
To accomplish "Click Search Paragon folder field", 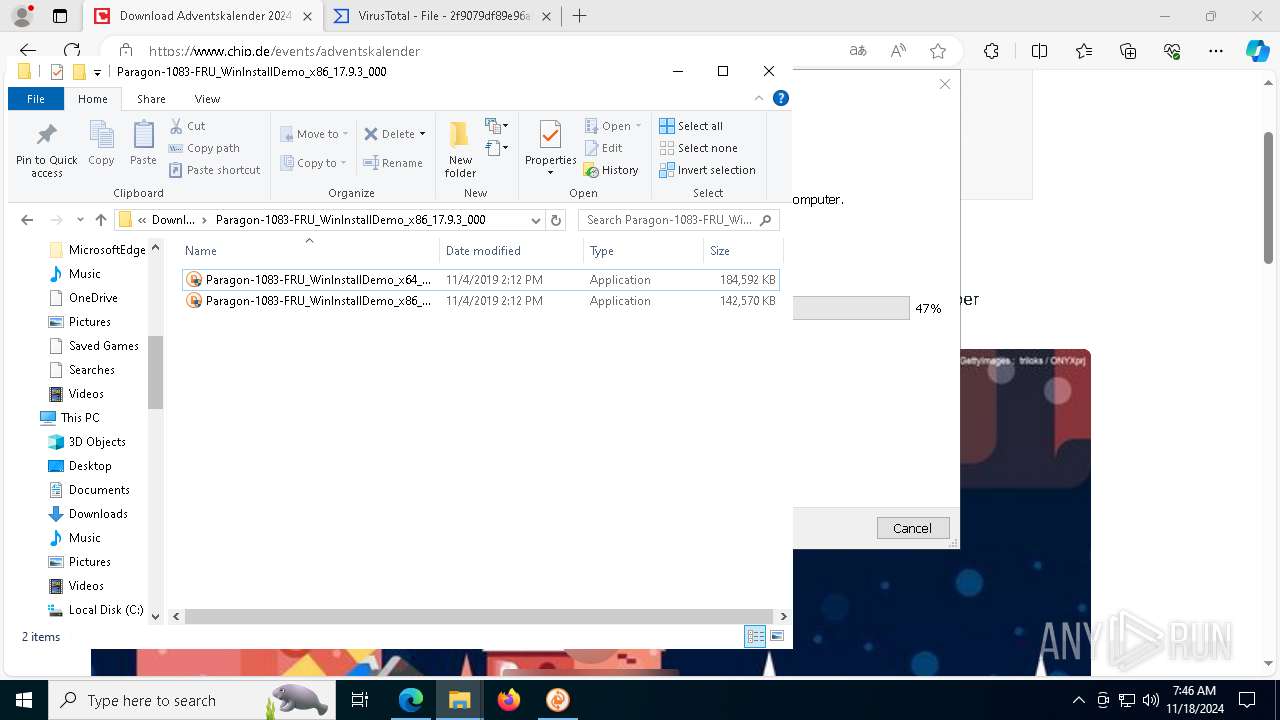I will (x=678, y=220).
